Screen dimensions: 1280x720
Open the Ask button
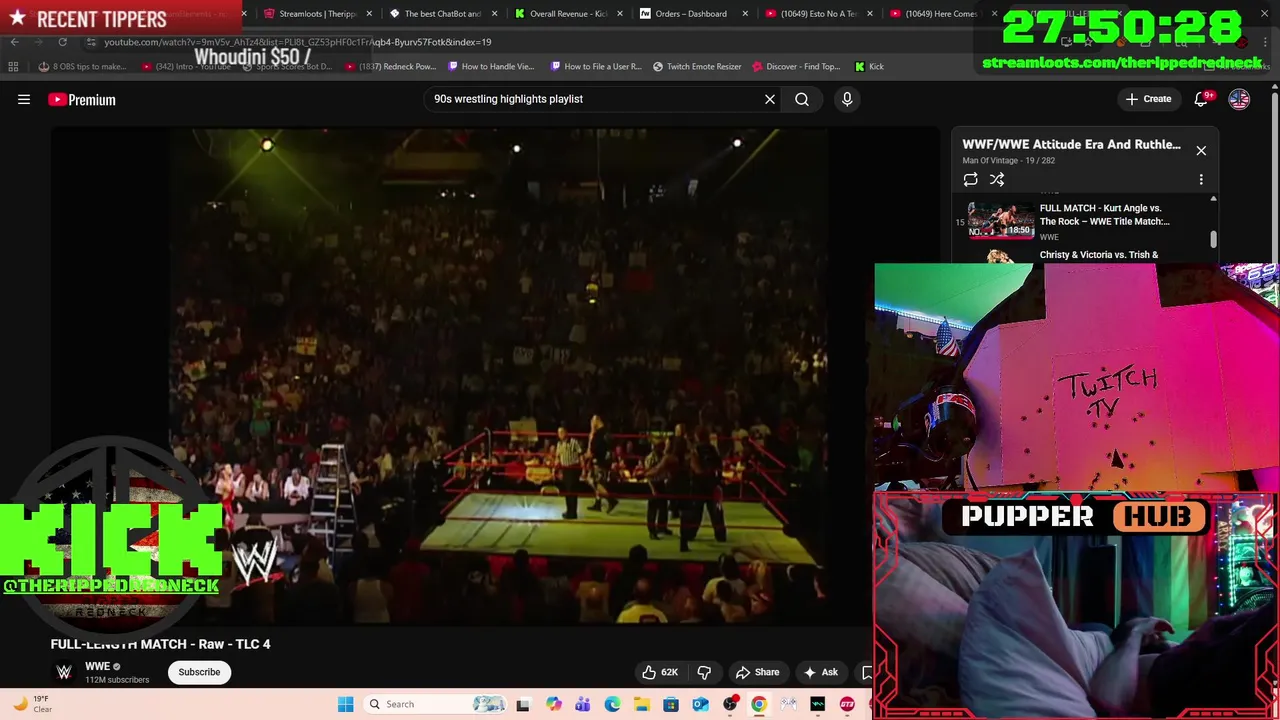coord(820,672)
